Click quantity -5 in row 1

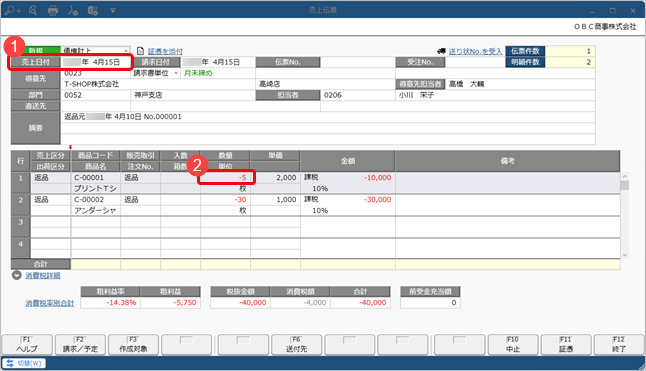point(243,177)
